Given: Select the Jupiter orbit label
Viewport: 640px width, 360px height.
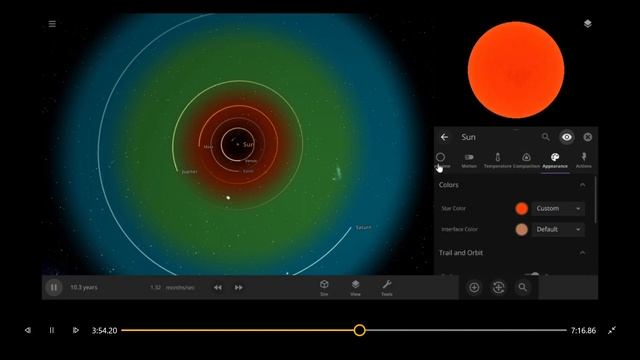Looking at the screenshot, I should 189,172.
